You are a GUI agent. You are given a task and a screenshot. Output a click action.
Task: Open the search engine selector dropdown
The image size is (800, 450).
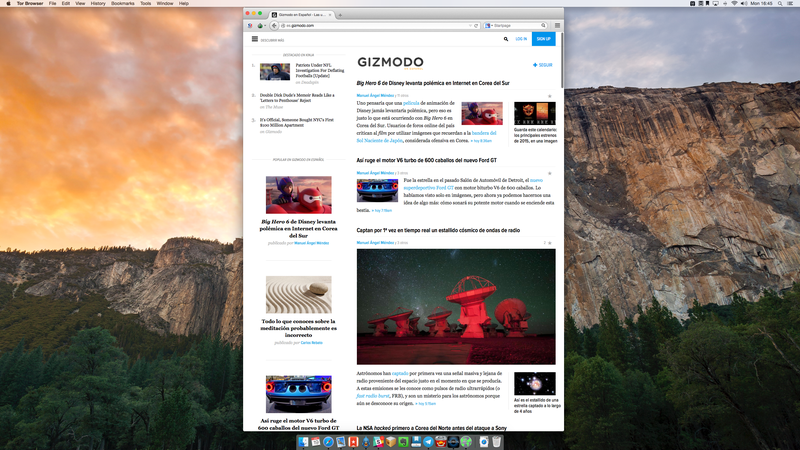(488, 26)
